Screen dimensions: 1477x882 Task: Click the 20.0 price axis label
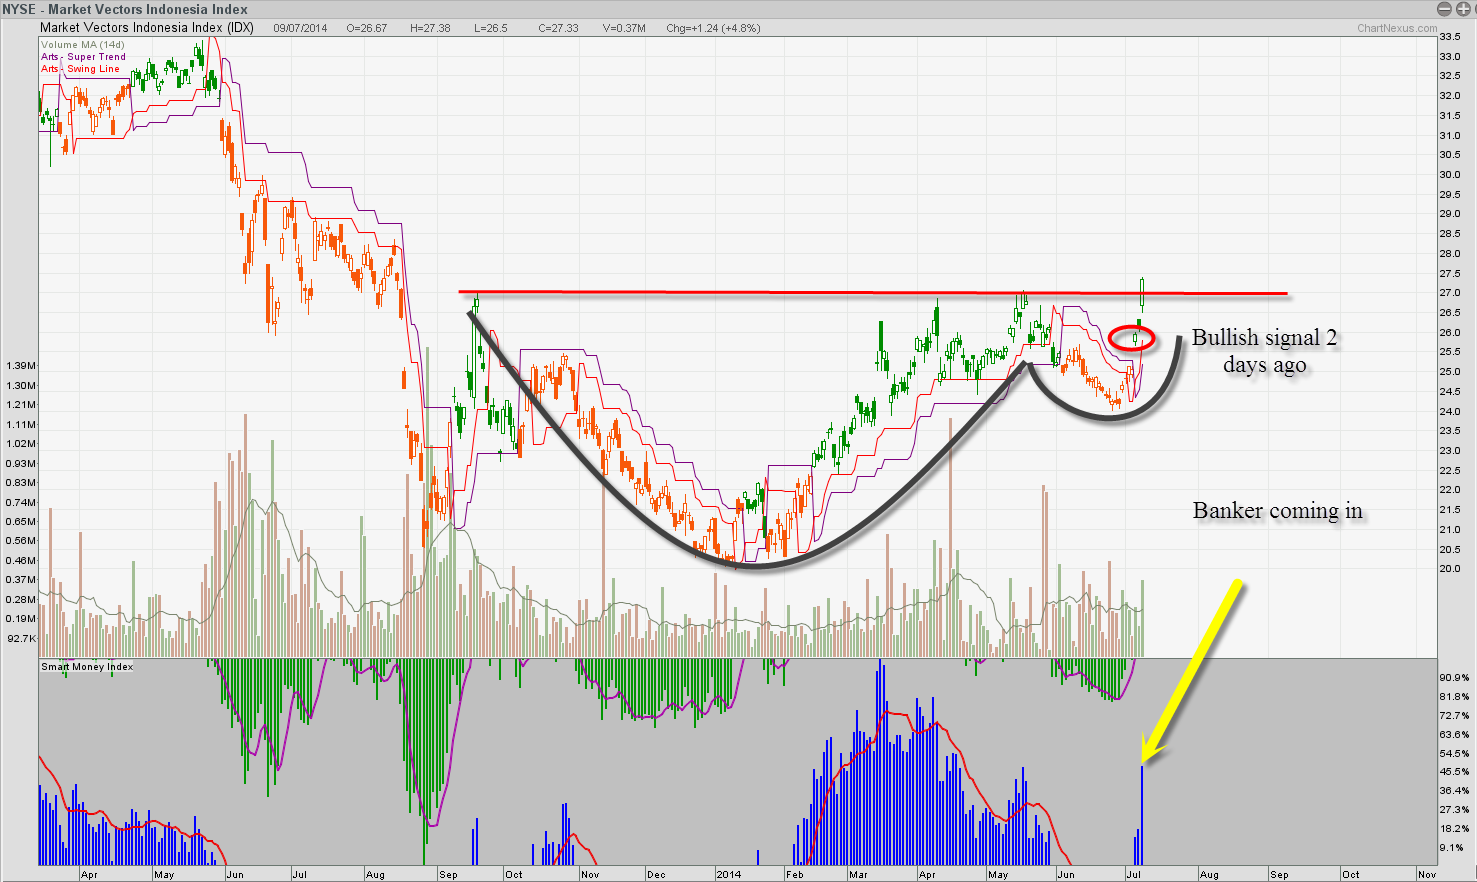1449,569
